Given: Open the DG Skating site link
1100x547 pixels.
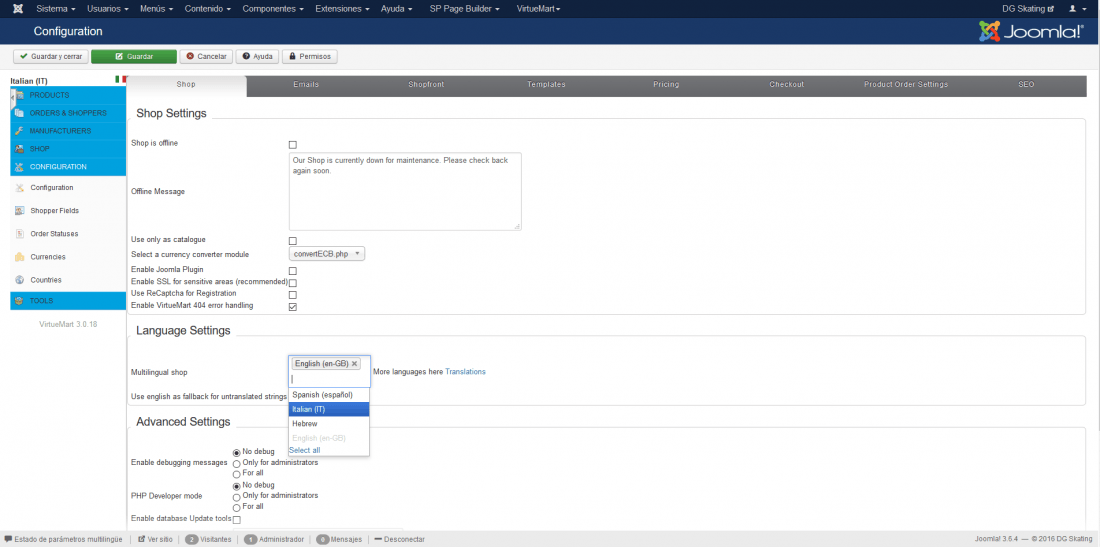Looking at the screenshot, I should coord(1028,8).
